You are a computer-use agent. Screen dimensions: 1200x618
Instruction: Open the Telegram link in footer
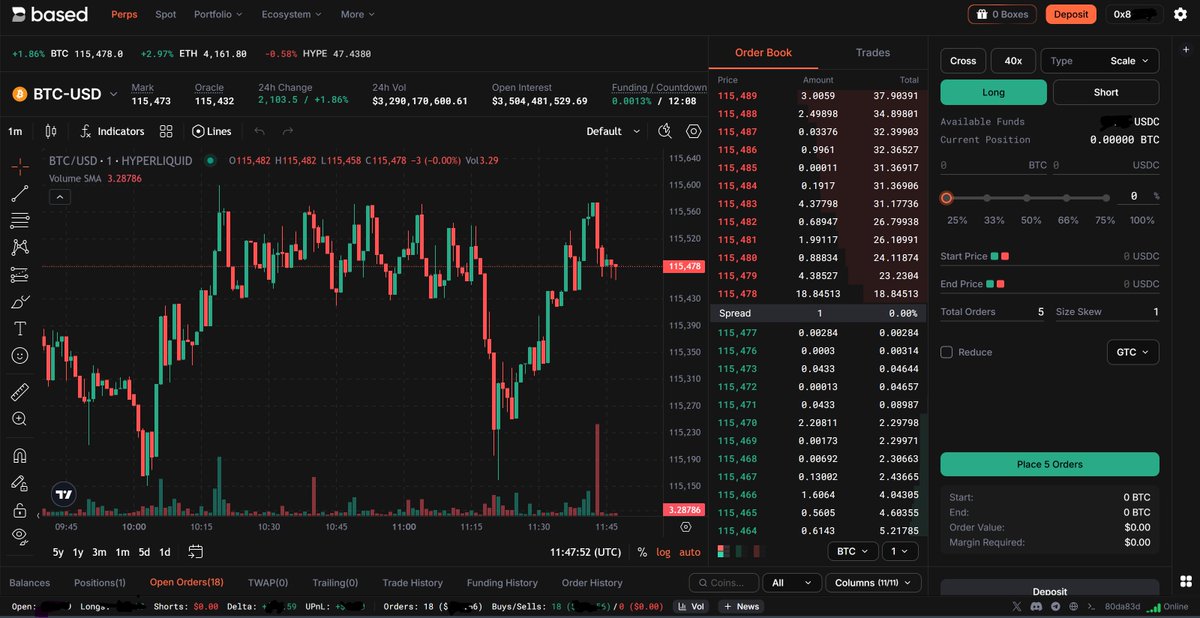coord(1054,606)
